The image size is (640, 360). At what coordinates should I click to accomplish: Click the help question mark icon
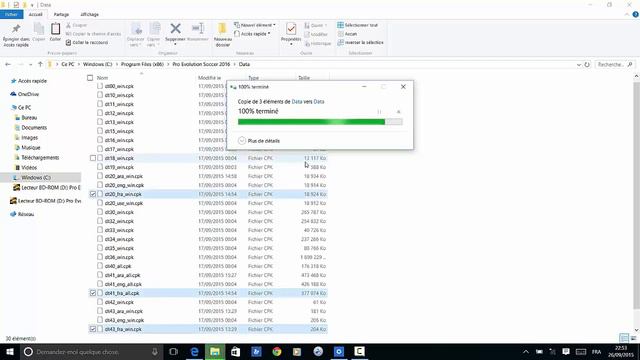pyautogui.click(x=636, y=14)
